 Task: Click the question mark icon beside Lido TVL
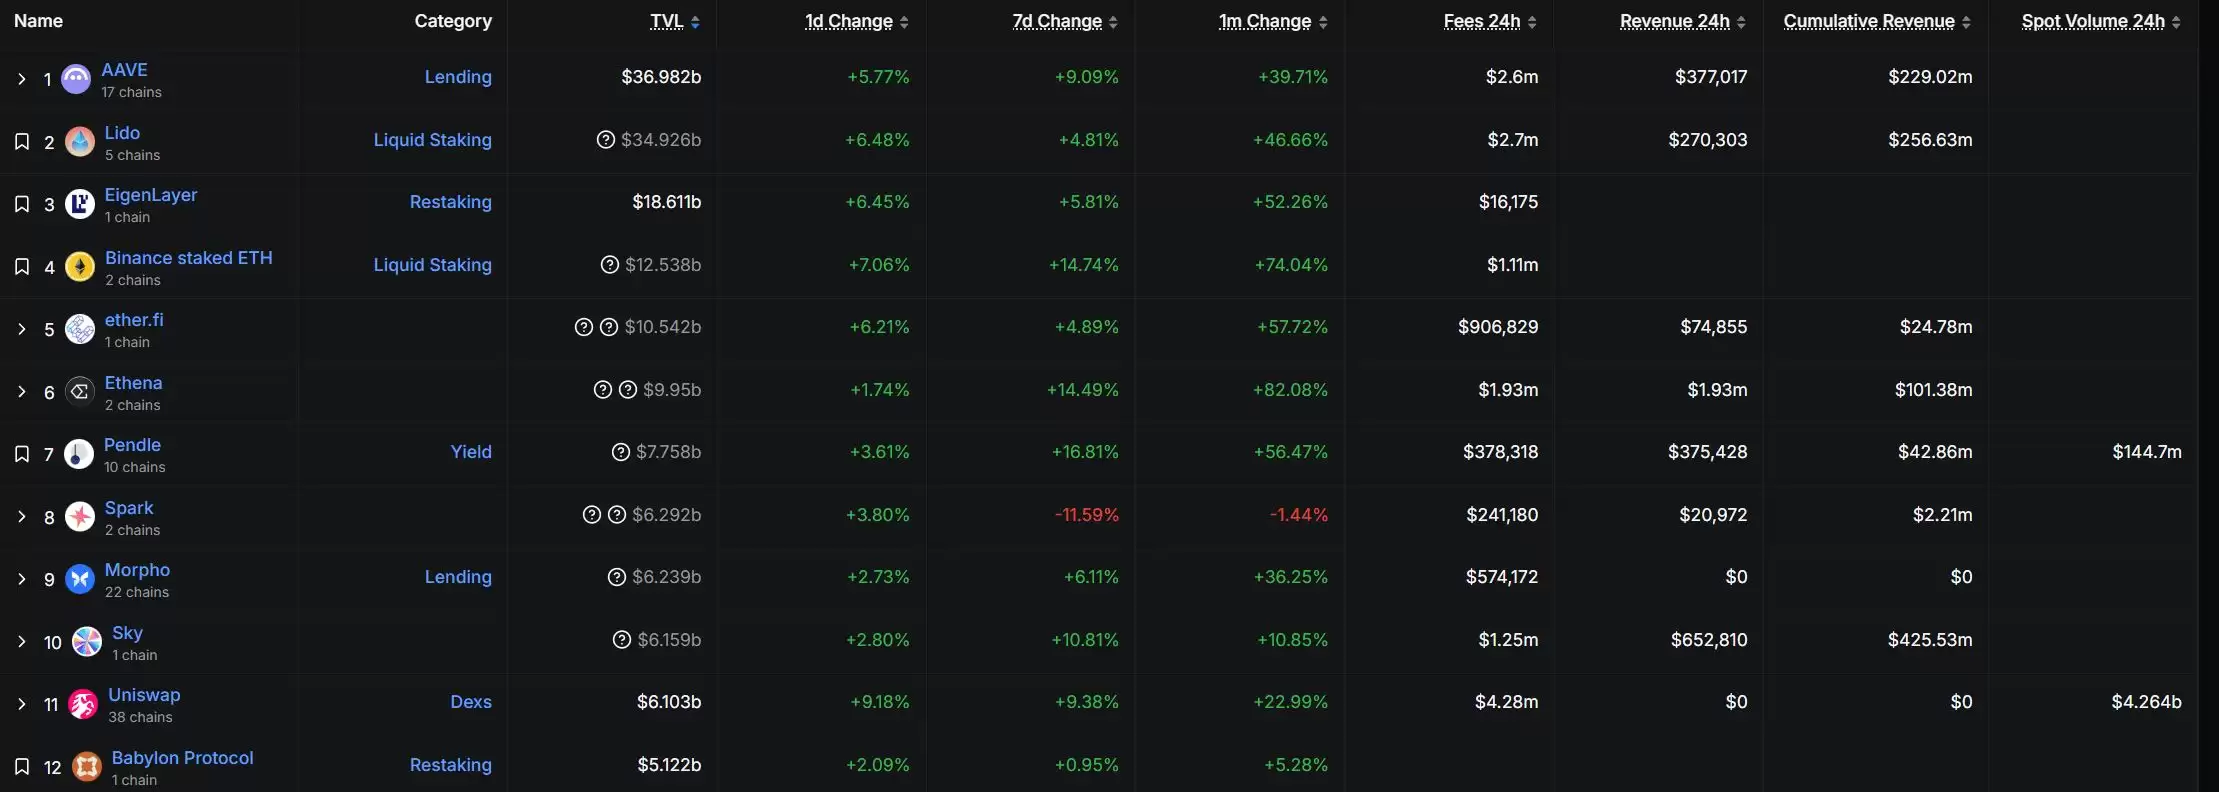[605, 140]
